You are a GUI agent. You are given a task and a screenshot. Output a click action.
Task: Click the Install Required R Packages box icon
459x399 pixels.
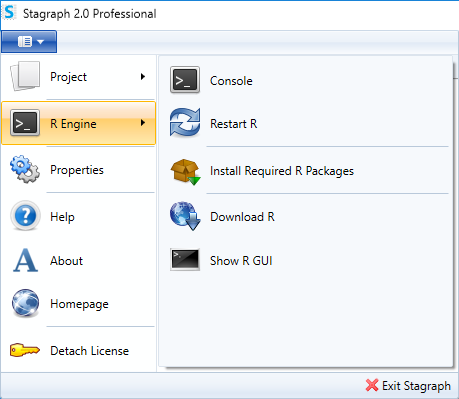coord(185,171)
